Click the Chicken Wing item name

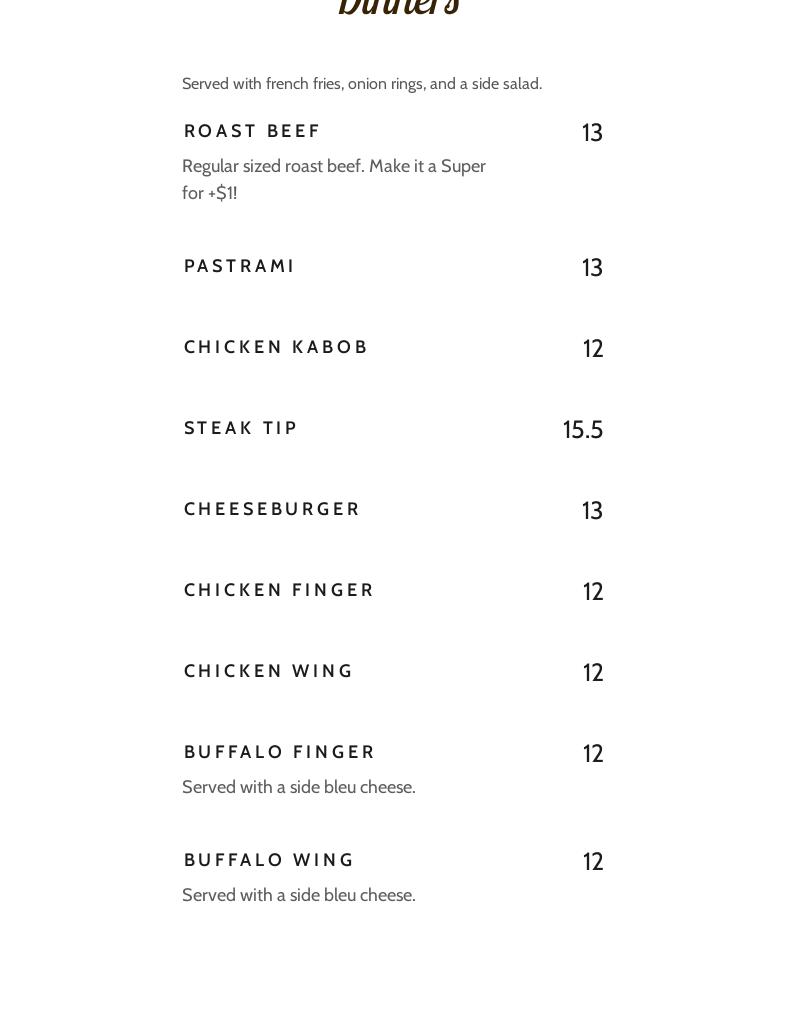[x=269, y=672]
